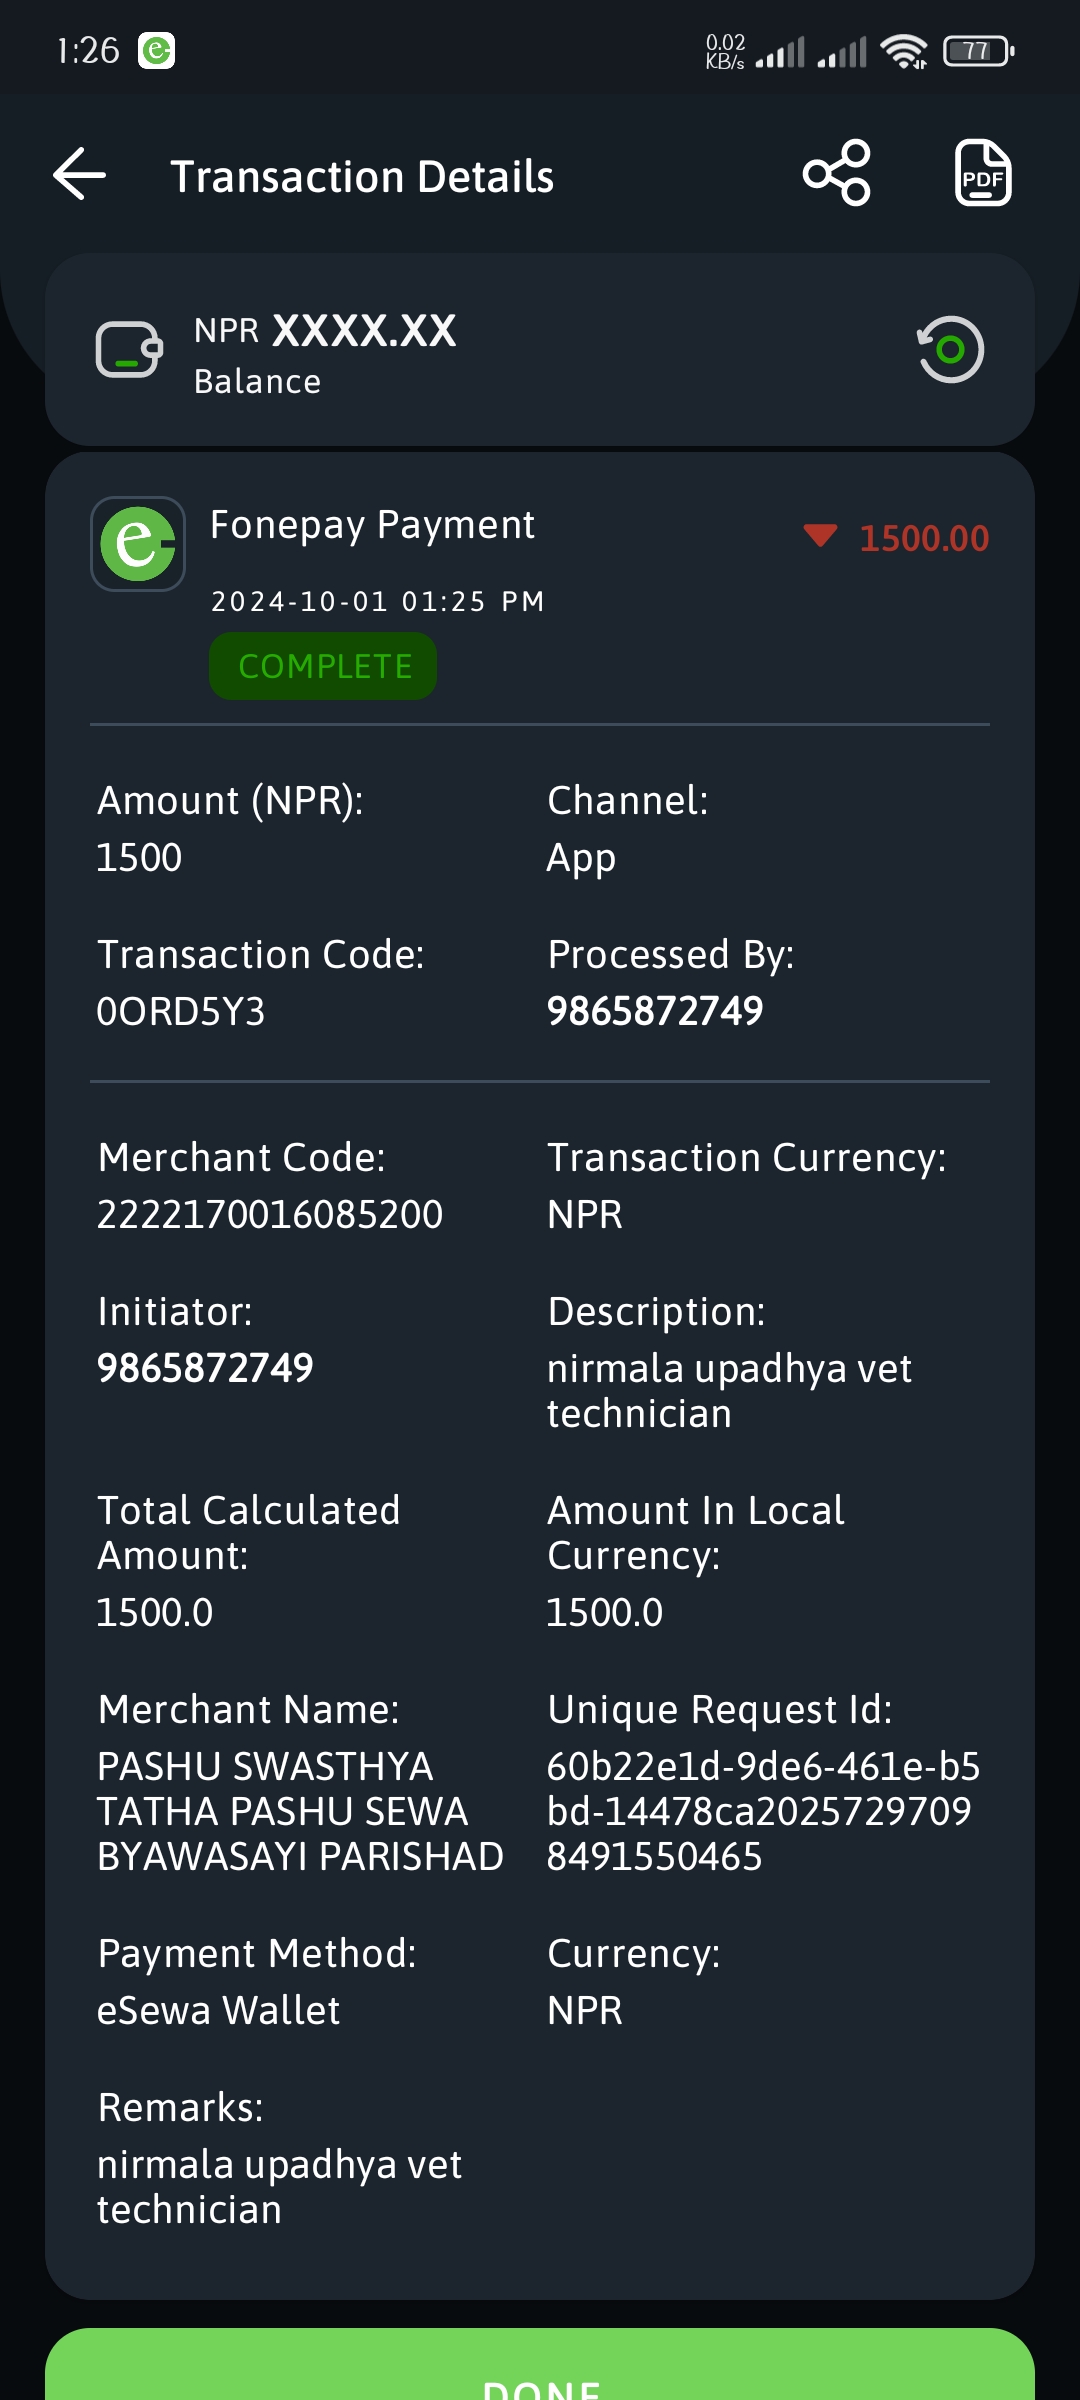Screen dimensions: 1080x2400
Task: Refresh the balance with the reload icon
Action: click(x=951, y=349)
